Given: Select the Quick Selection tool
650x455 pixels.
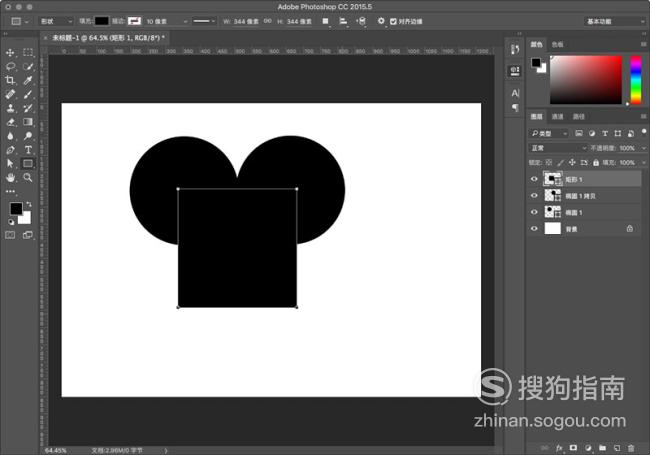Looking at the screenshot, I should (x=28, y=66).
